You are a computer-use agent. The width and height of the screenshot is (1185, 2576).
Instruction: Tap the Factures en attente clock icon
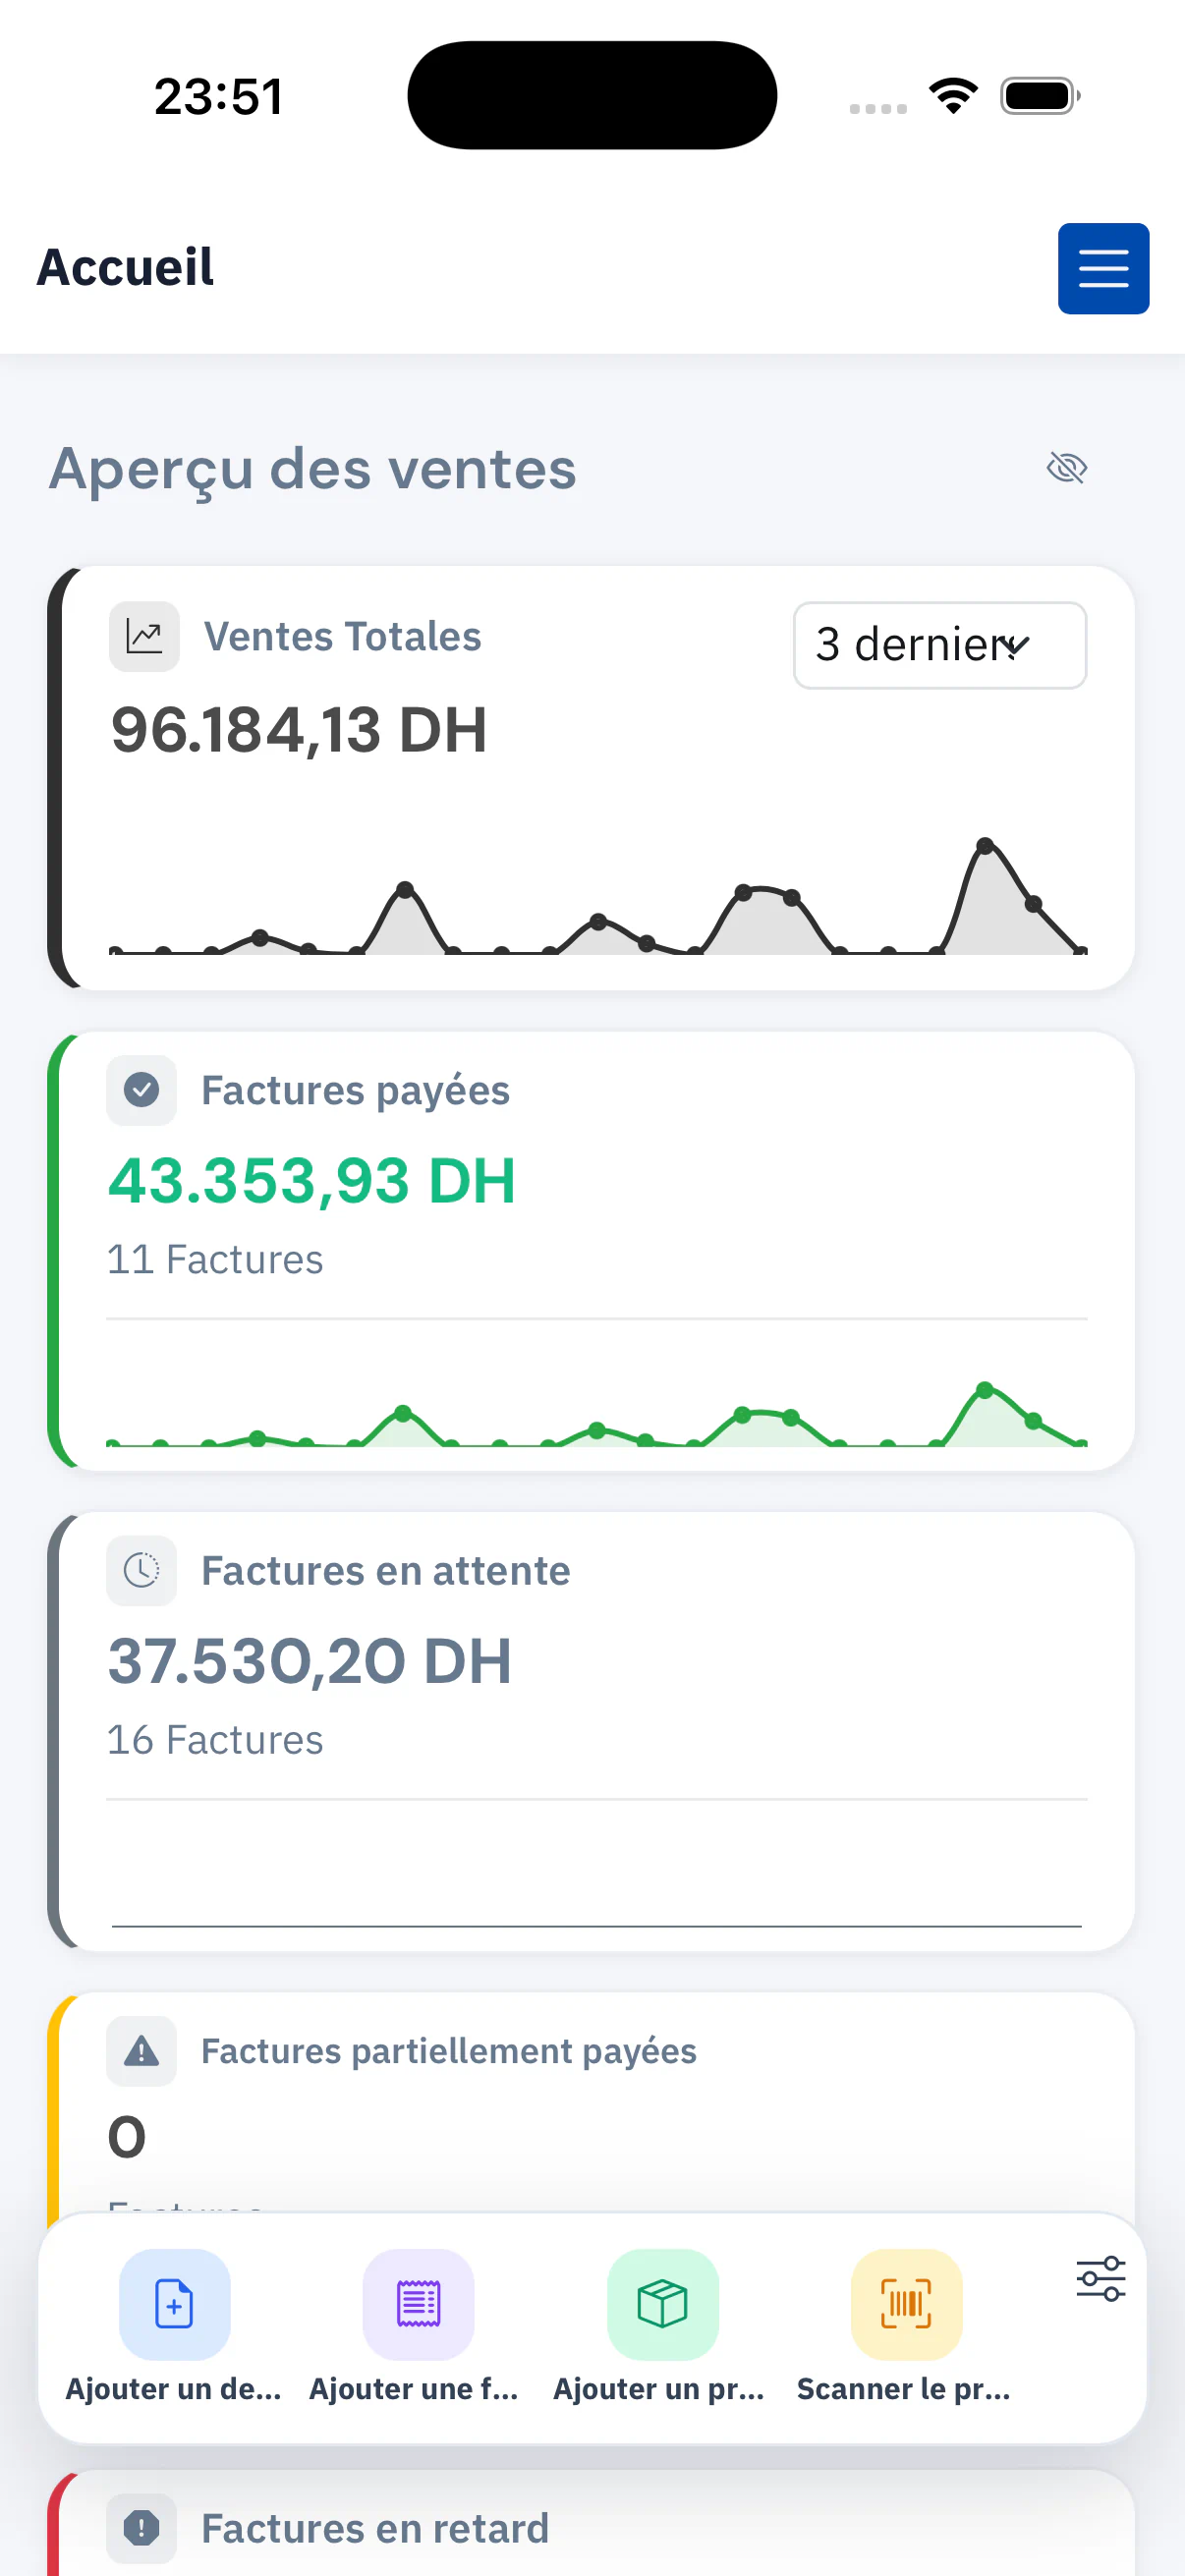141,1570
